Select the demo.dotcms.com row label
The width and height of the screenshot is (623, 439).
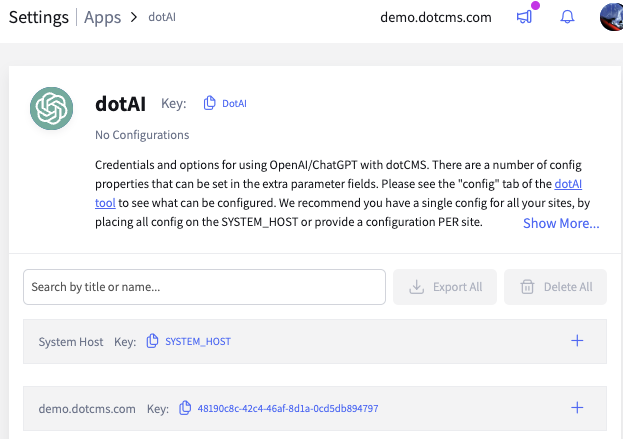pyautogui.click(x=87, y=409)
